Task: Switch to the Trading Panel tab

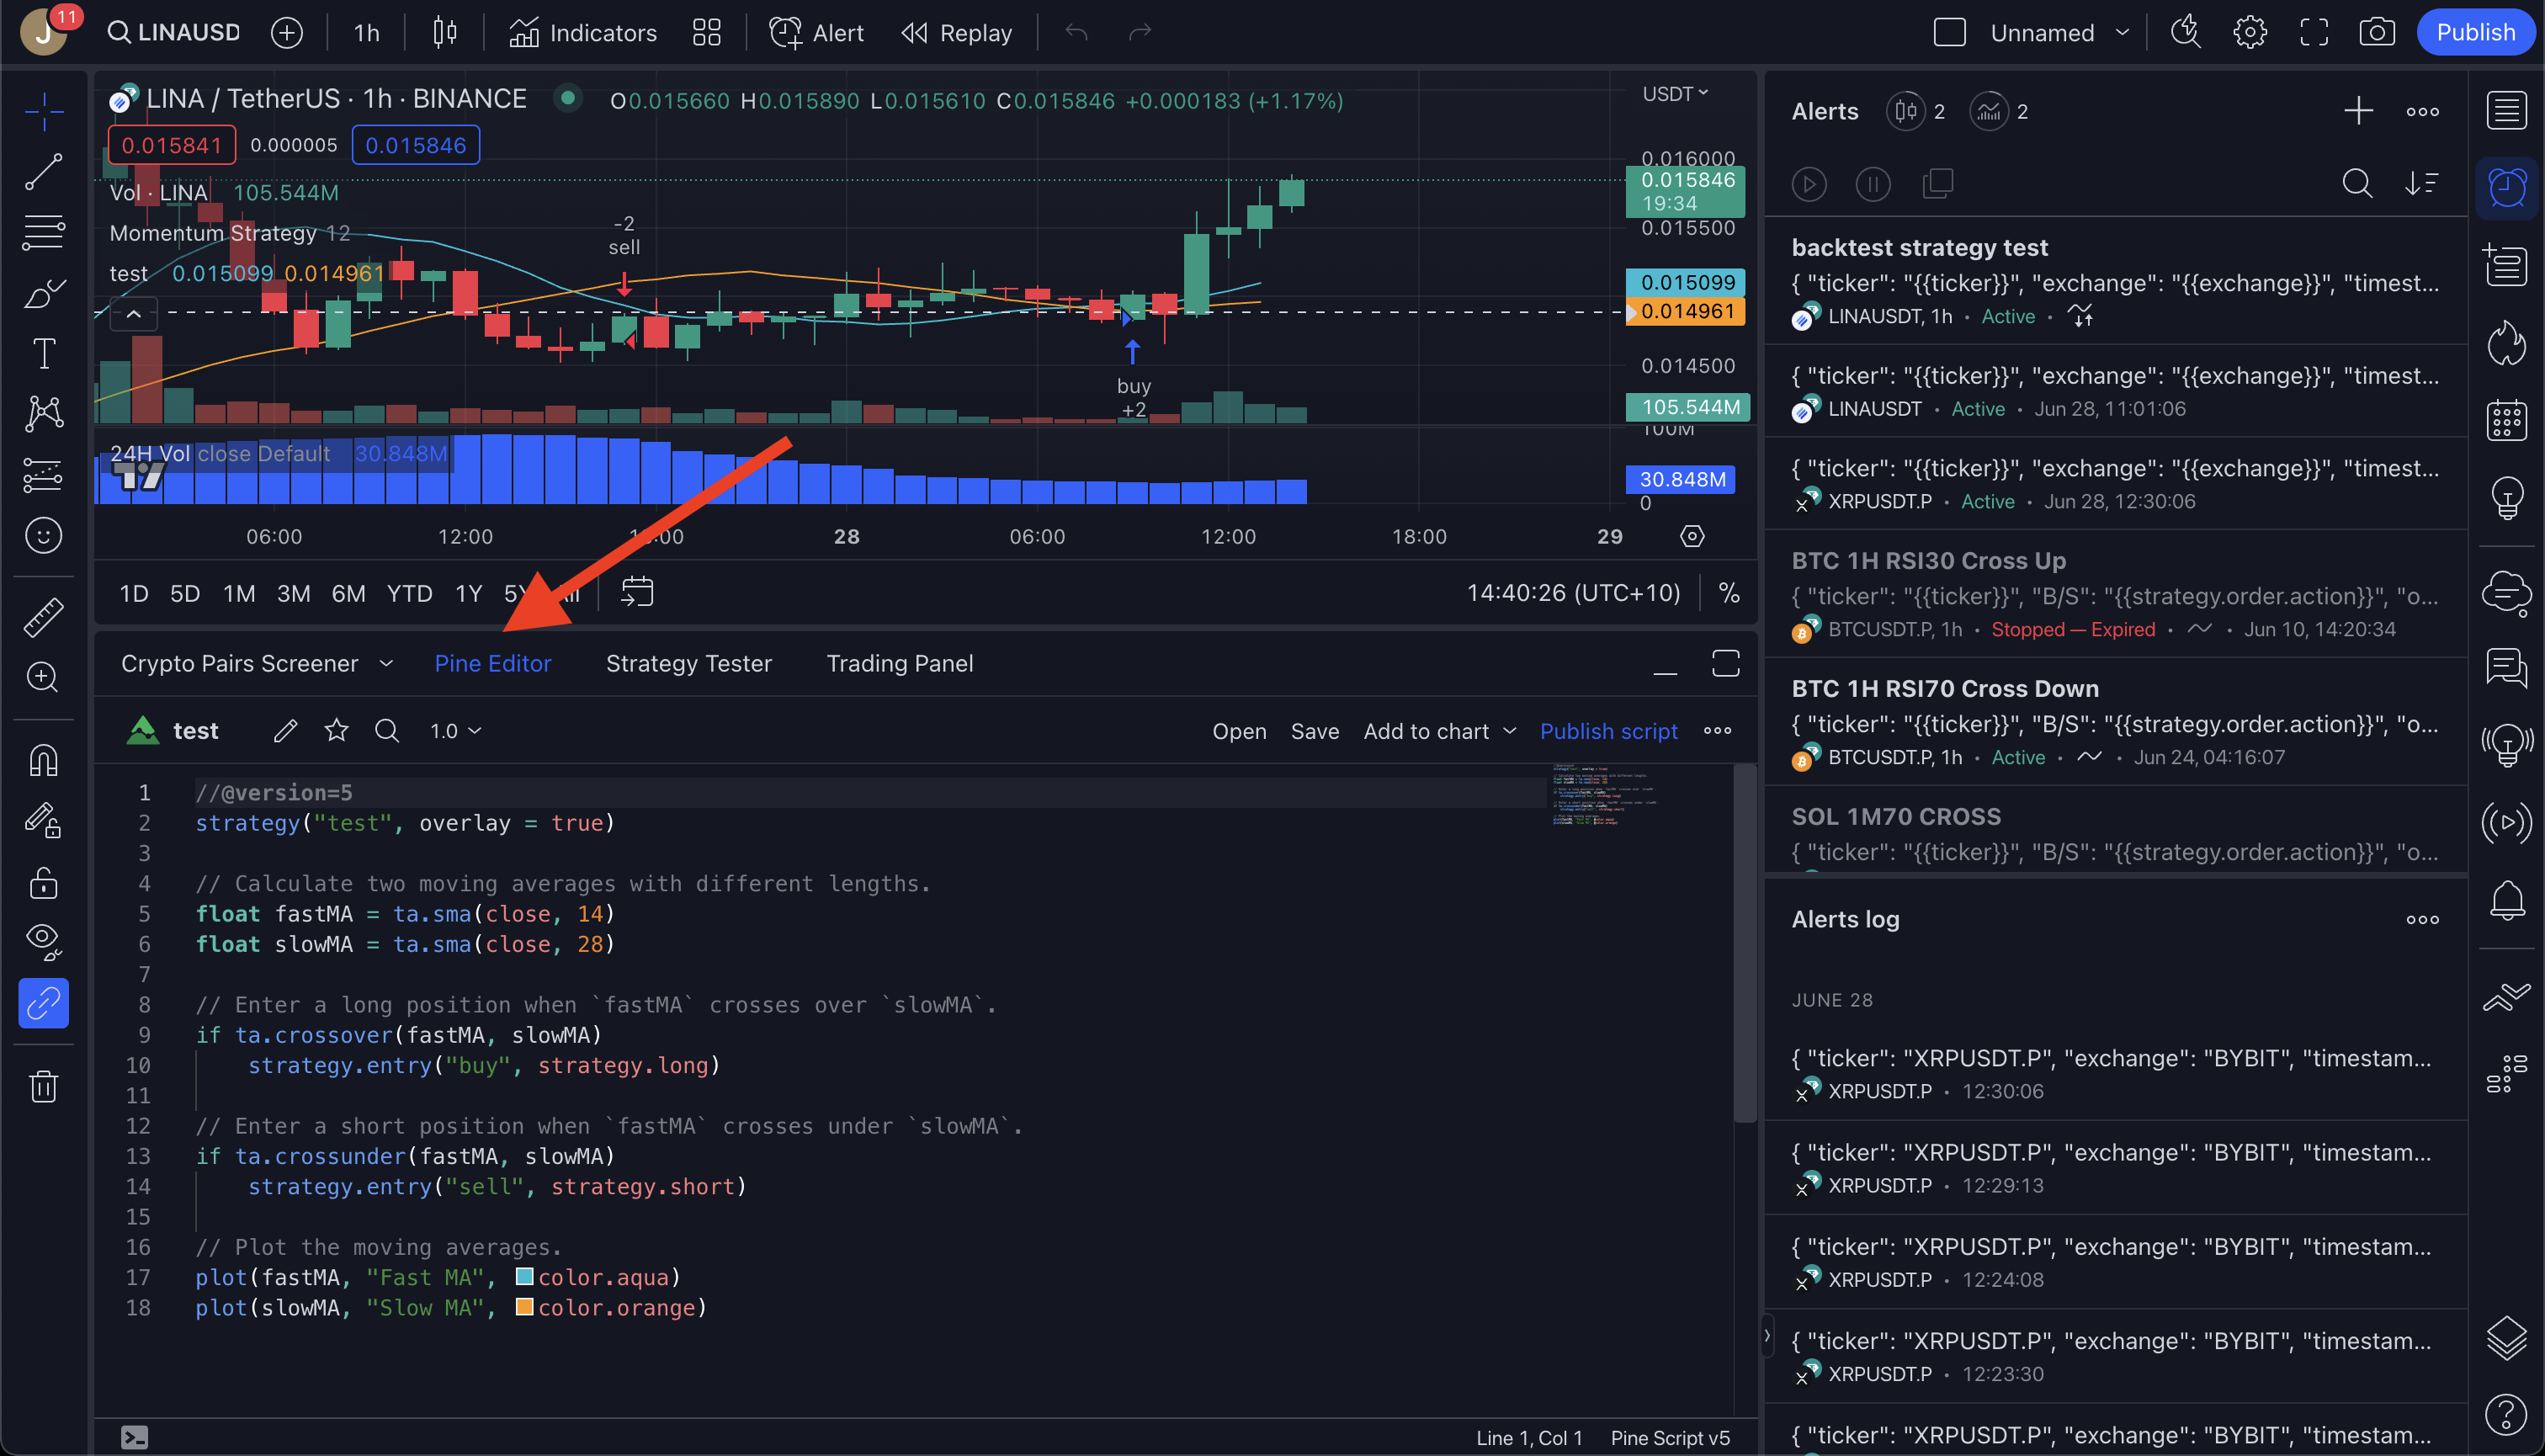Action: tap(900, 663)
